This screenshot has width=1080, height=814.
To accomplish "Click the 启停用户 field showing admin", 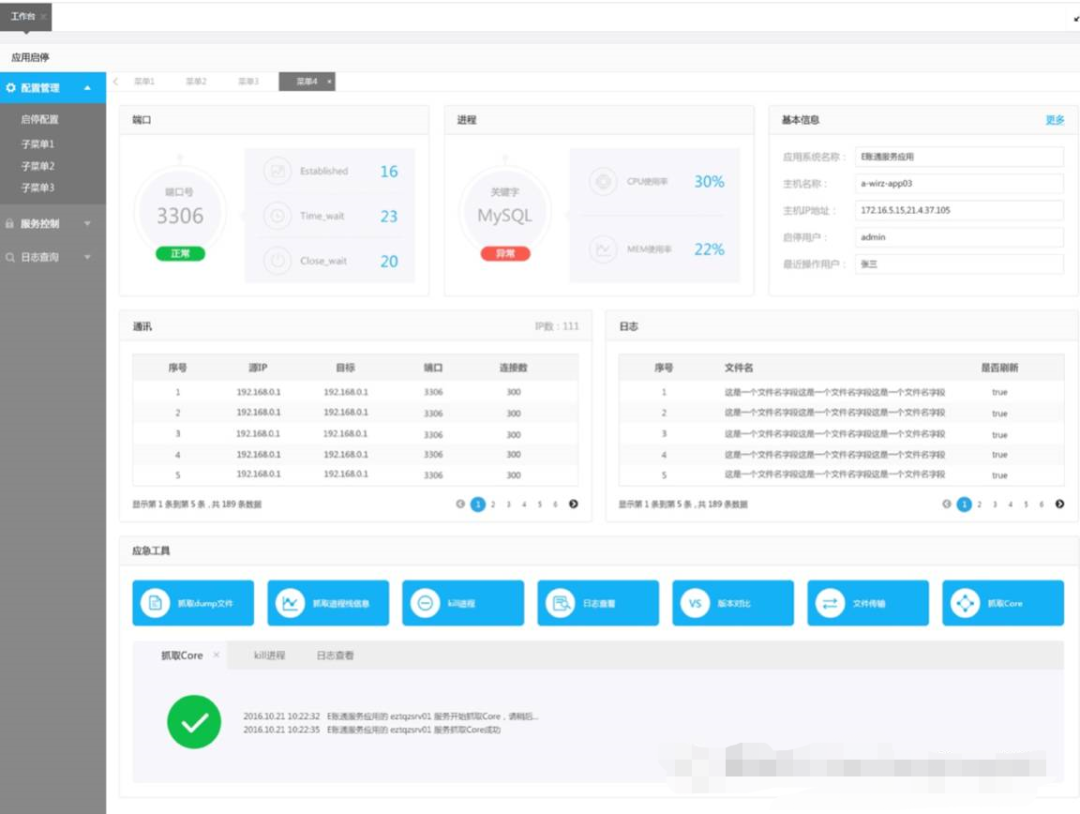I will pos(959,237).
